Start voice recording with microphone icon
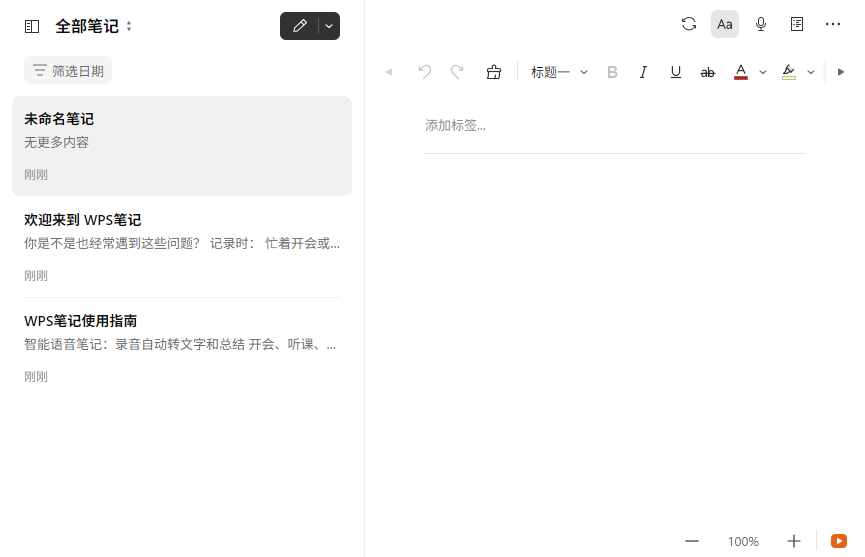This screenshot has width=865, height=557. 761,24
